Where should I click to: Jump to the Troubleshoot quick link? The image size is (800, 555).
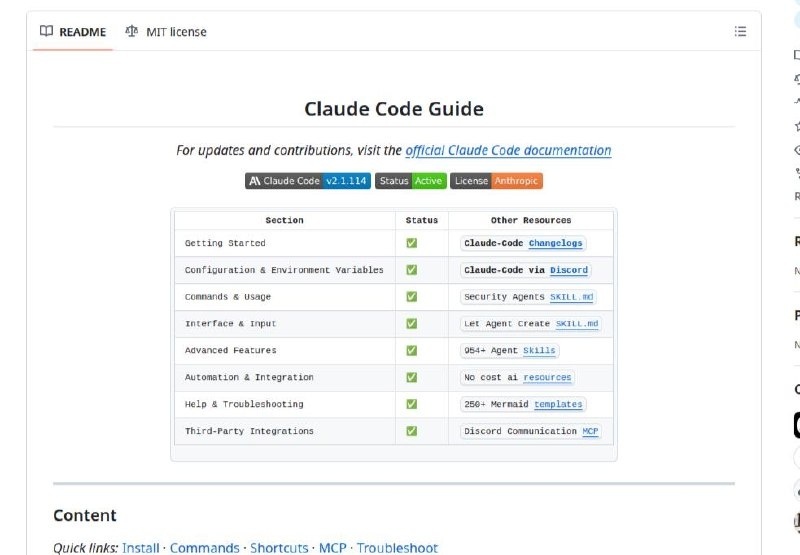[397, 548]
